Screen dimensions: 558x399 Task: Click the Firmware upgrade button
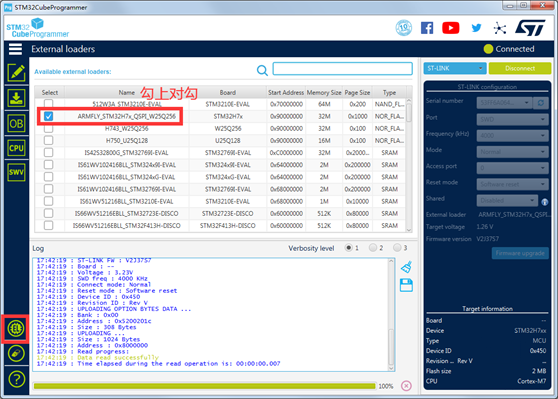pos(520,253)
